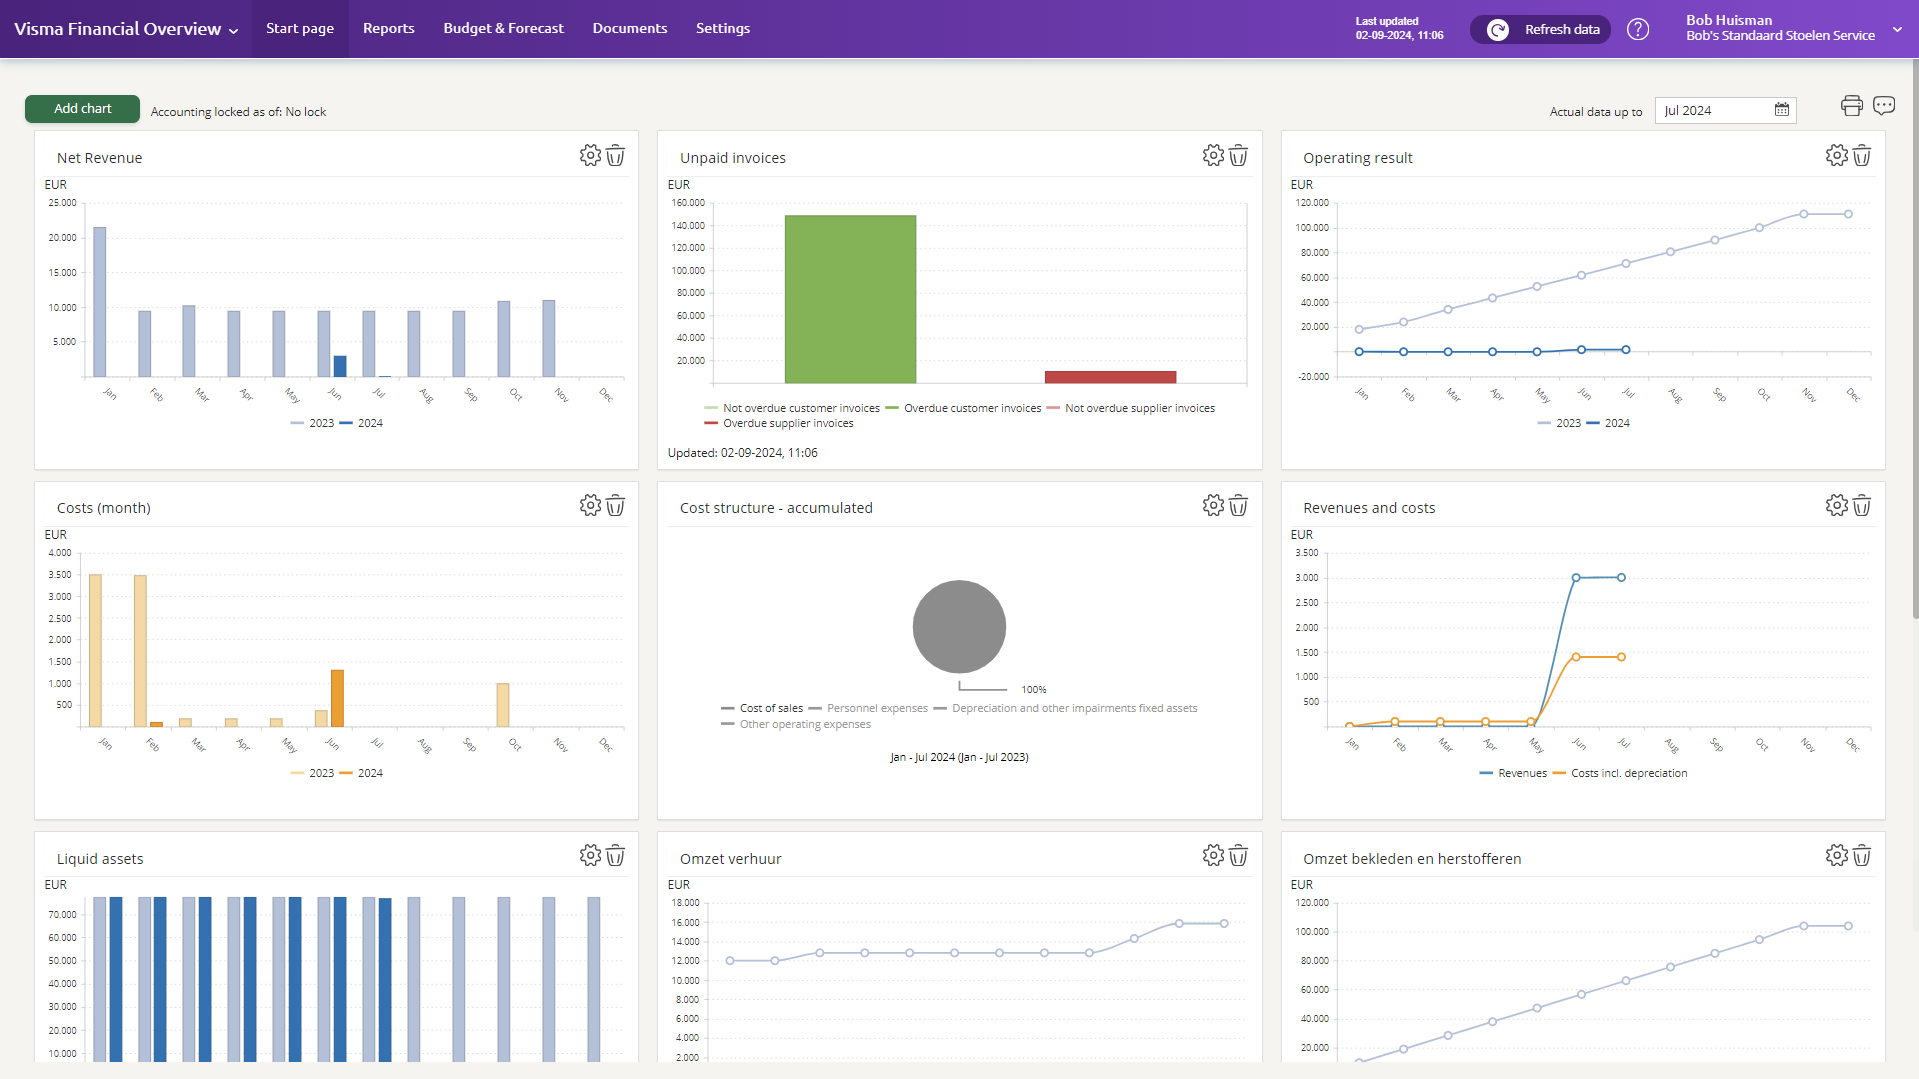
Task: Open settings for Omzet bekleden en herstofferen
Action: (1837, 856)
